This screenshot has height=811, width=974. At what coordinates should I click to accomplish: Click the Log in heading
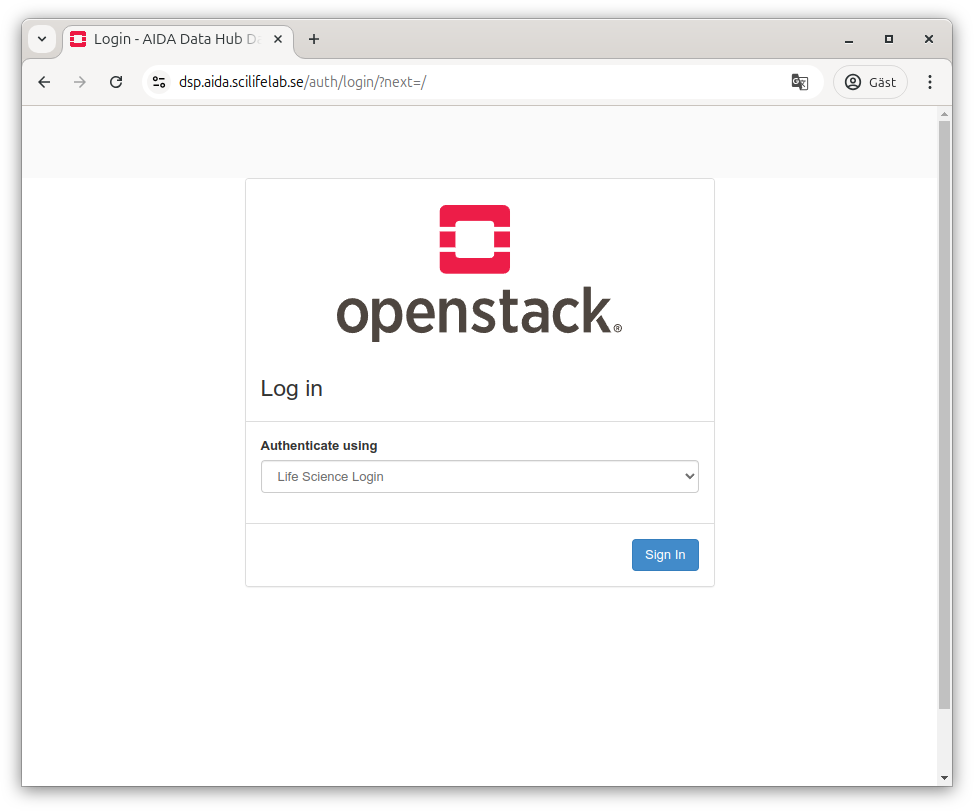click(291, 389)
